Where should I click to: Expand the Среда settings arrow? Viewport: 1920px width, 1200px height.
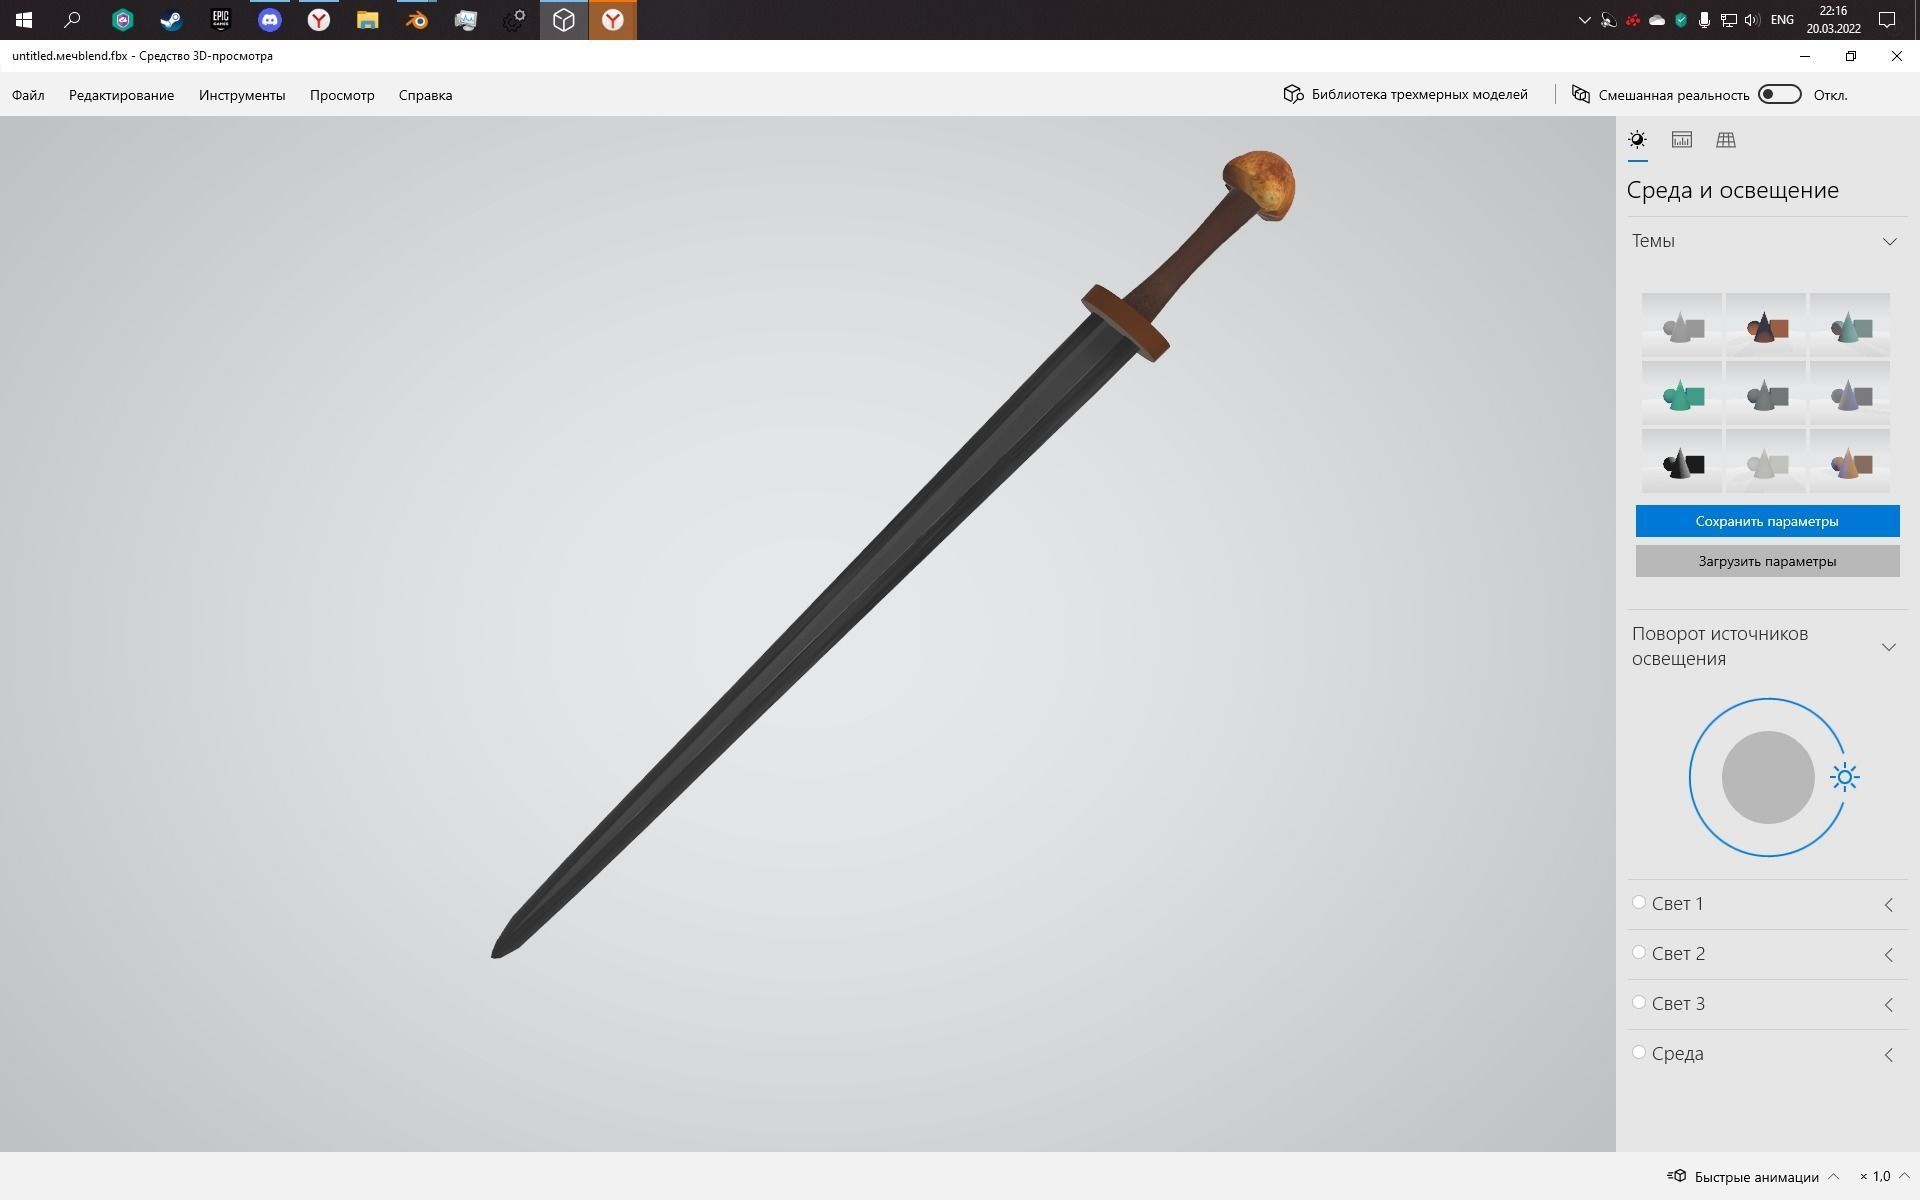click(1888, 1054)
